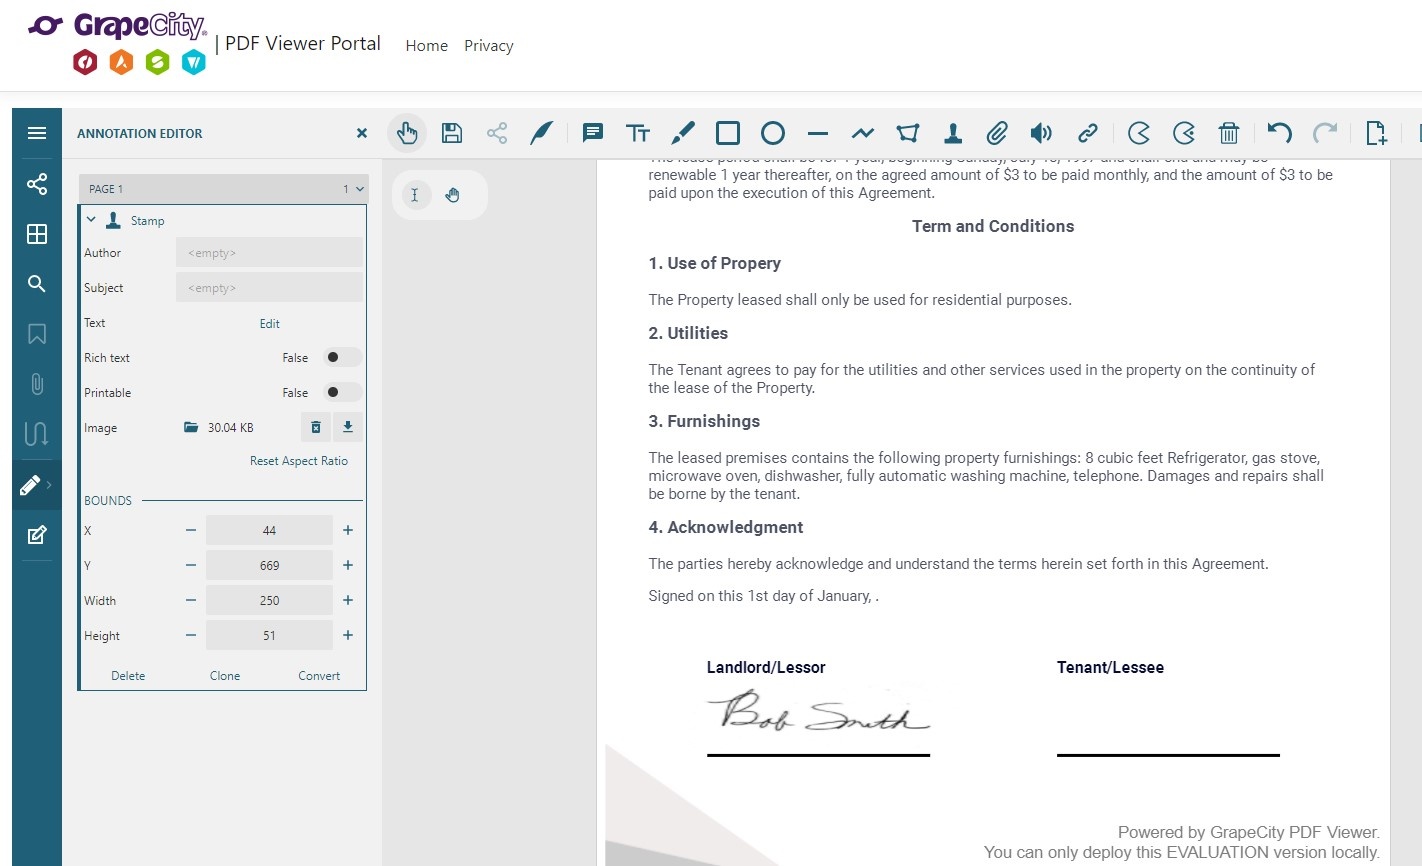
Task: Select the square annotation tool
Action: click(728, 133)
